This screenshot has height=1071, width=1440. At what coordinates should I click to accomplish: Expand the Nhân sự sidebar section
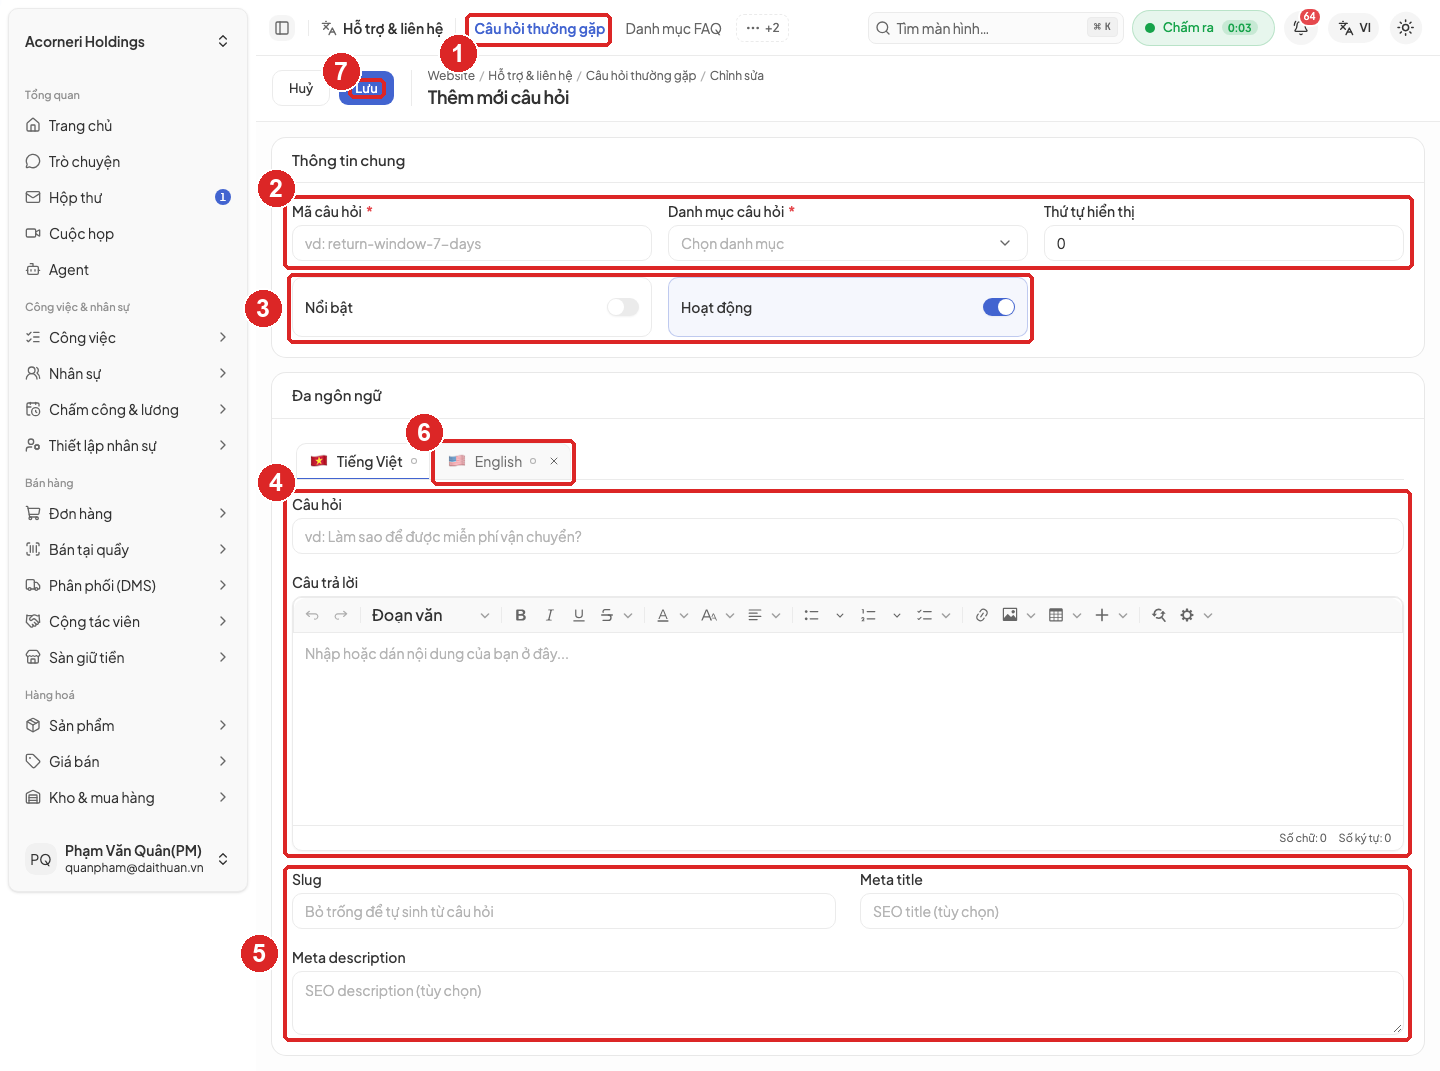tap(128, 374)
